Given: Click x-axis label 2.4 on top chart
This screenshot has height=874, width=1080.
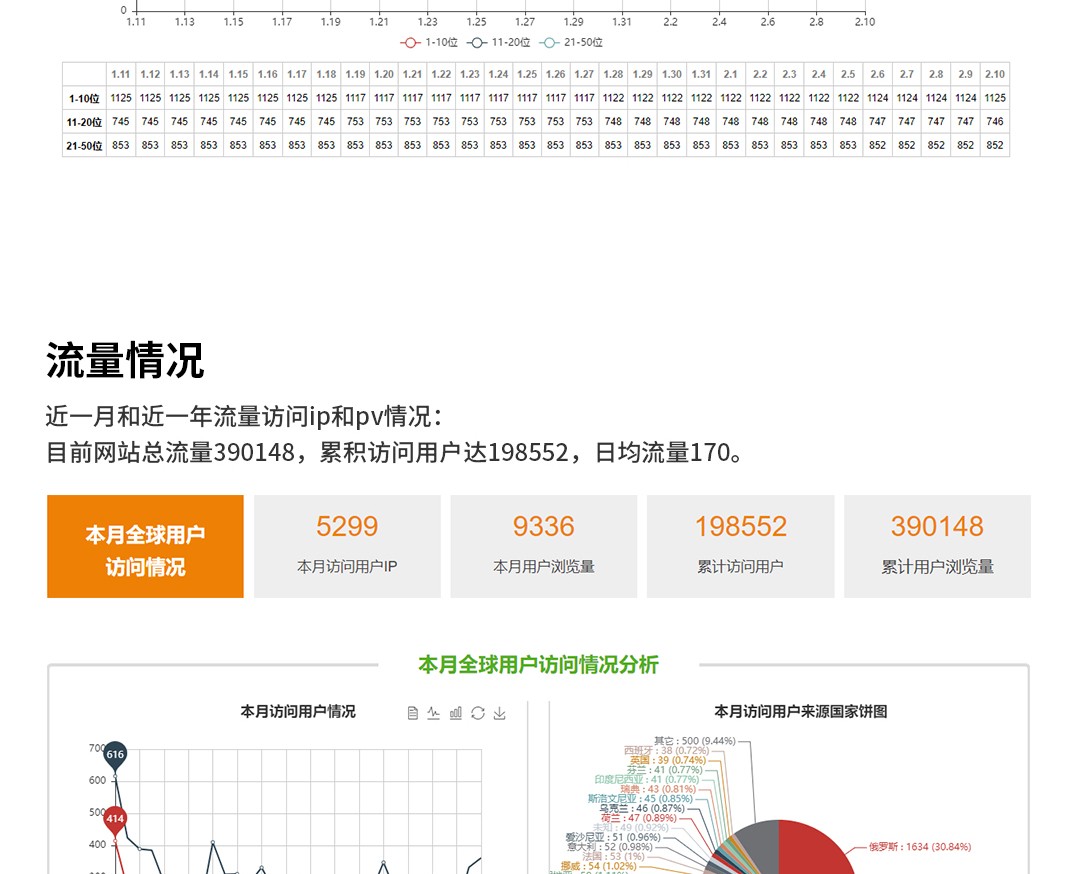Looking at the screenshot, I should click(x=719, y=22).
